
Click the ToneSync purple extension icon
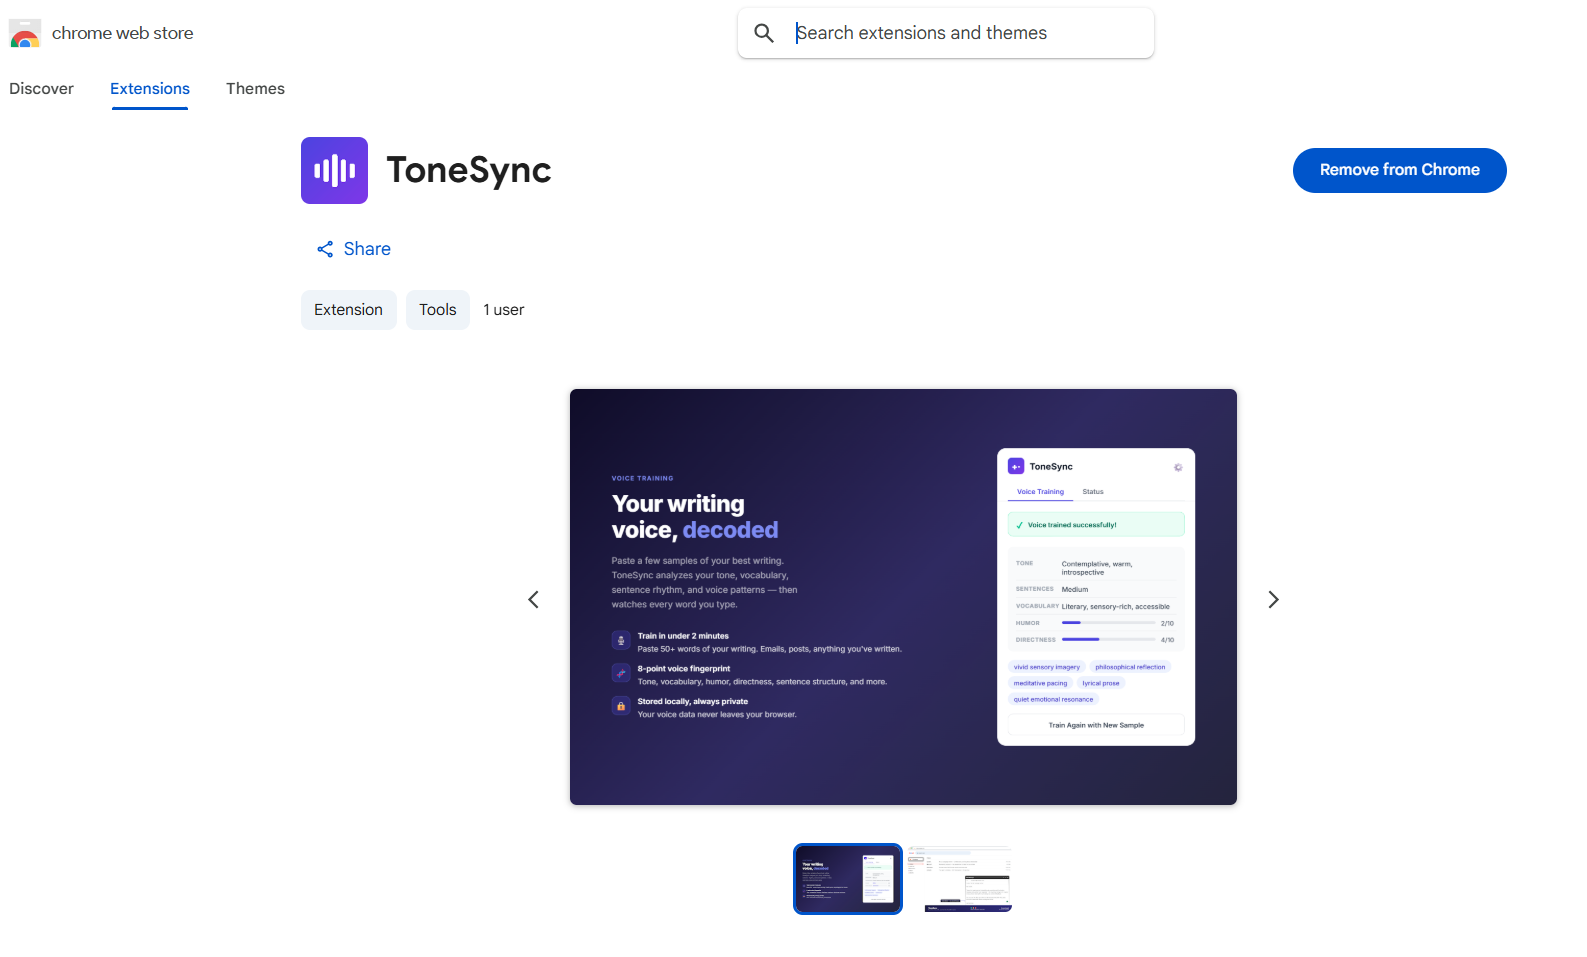coord(334,170)
